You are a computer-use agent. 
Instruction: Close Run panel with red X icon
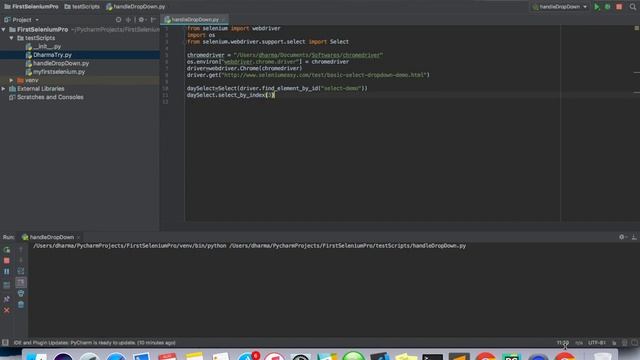7,310
